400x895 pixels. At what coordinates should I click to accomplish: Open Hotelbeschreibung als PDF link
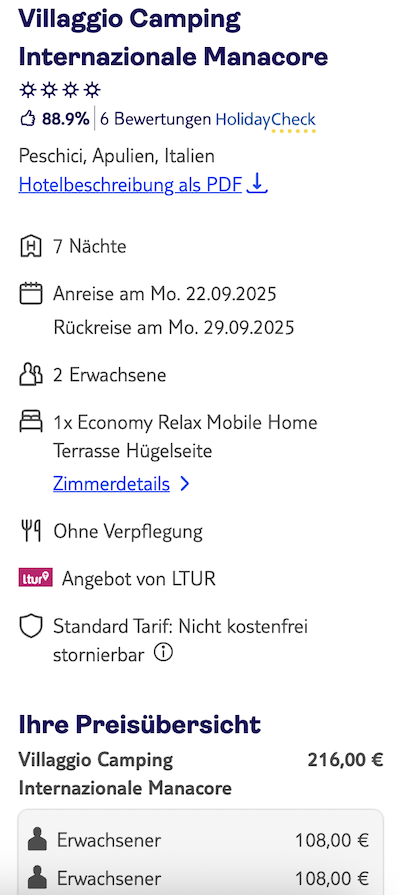pos(131,184)
